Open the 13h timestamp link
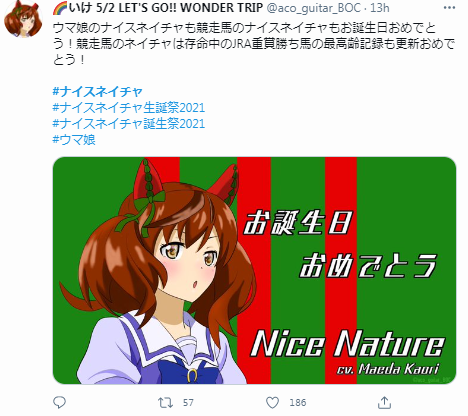Viewport: 468px width, 416px height. click(x=380, y=8)
